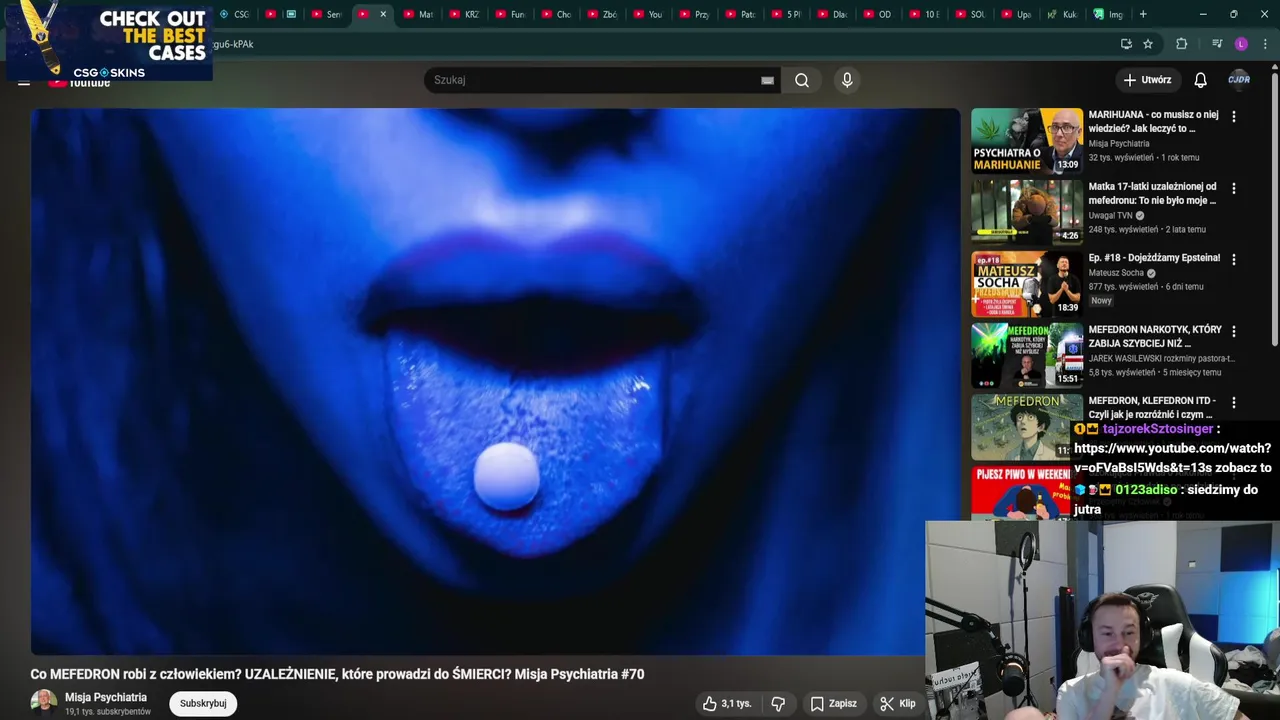
Task: Open a new browser tab with plus
Action: pos(1143,14)
